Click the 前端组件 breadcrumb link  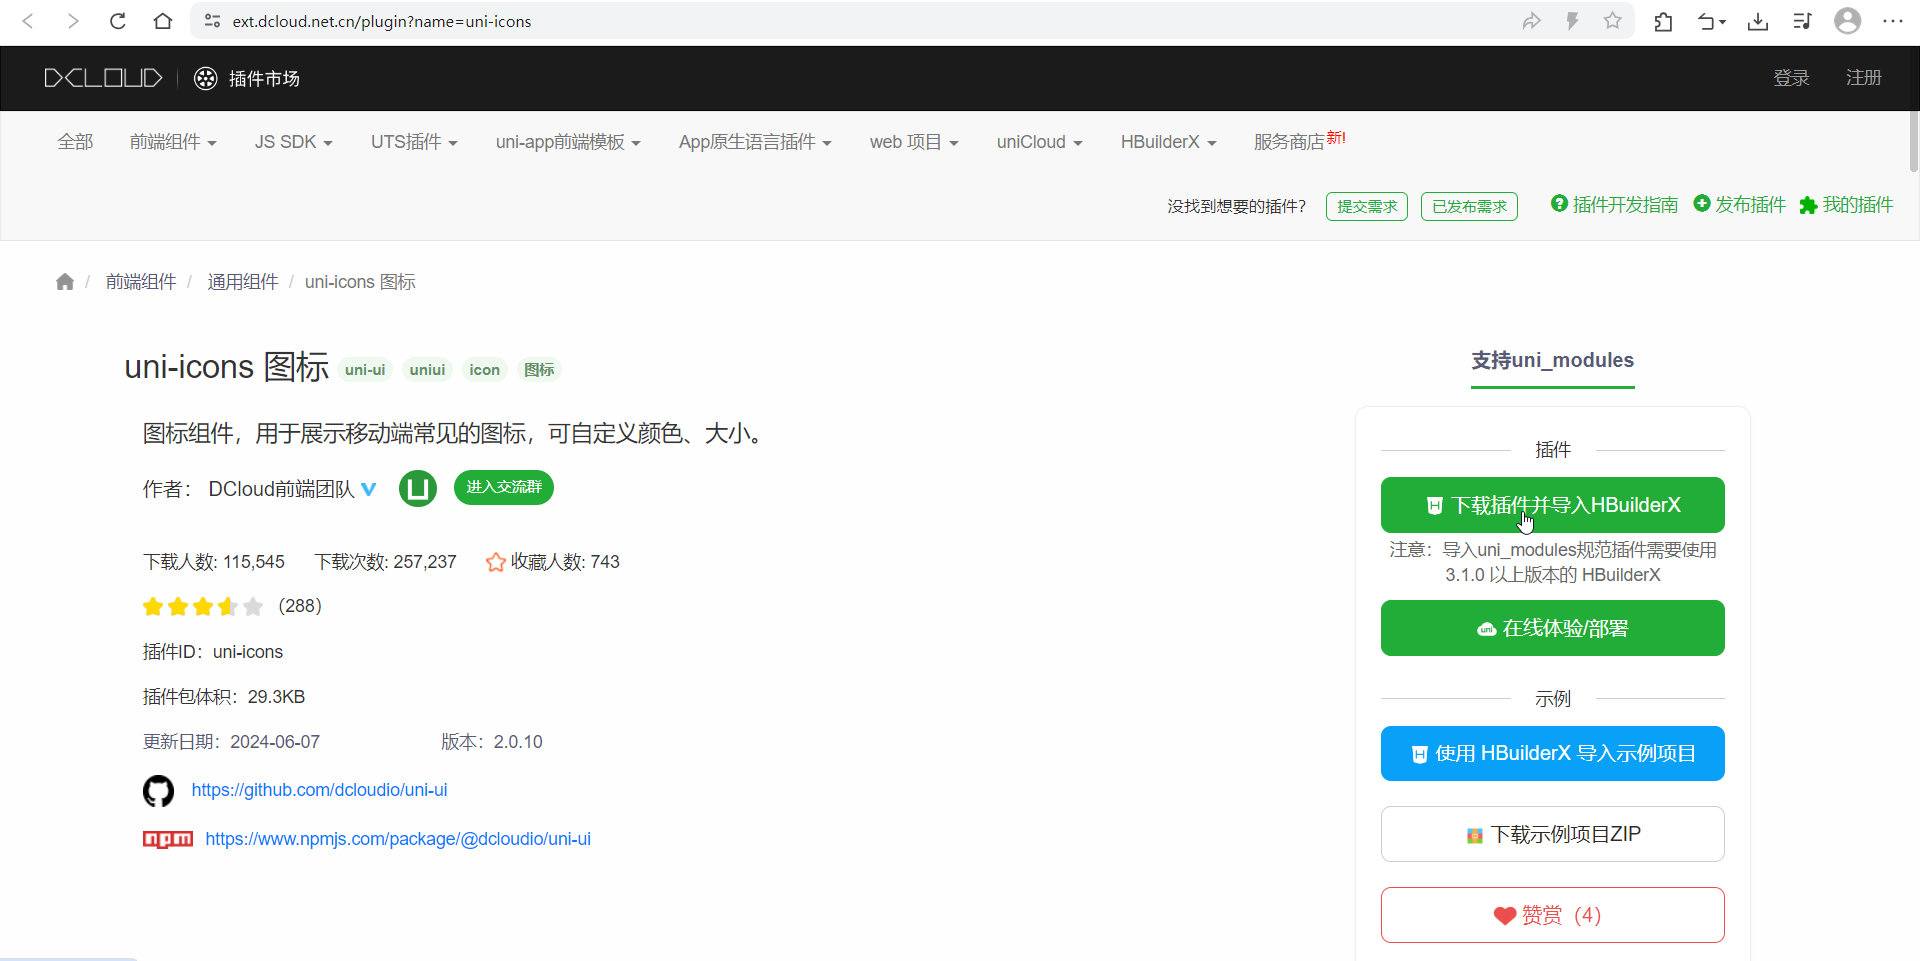(x=141, y=282)
